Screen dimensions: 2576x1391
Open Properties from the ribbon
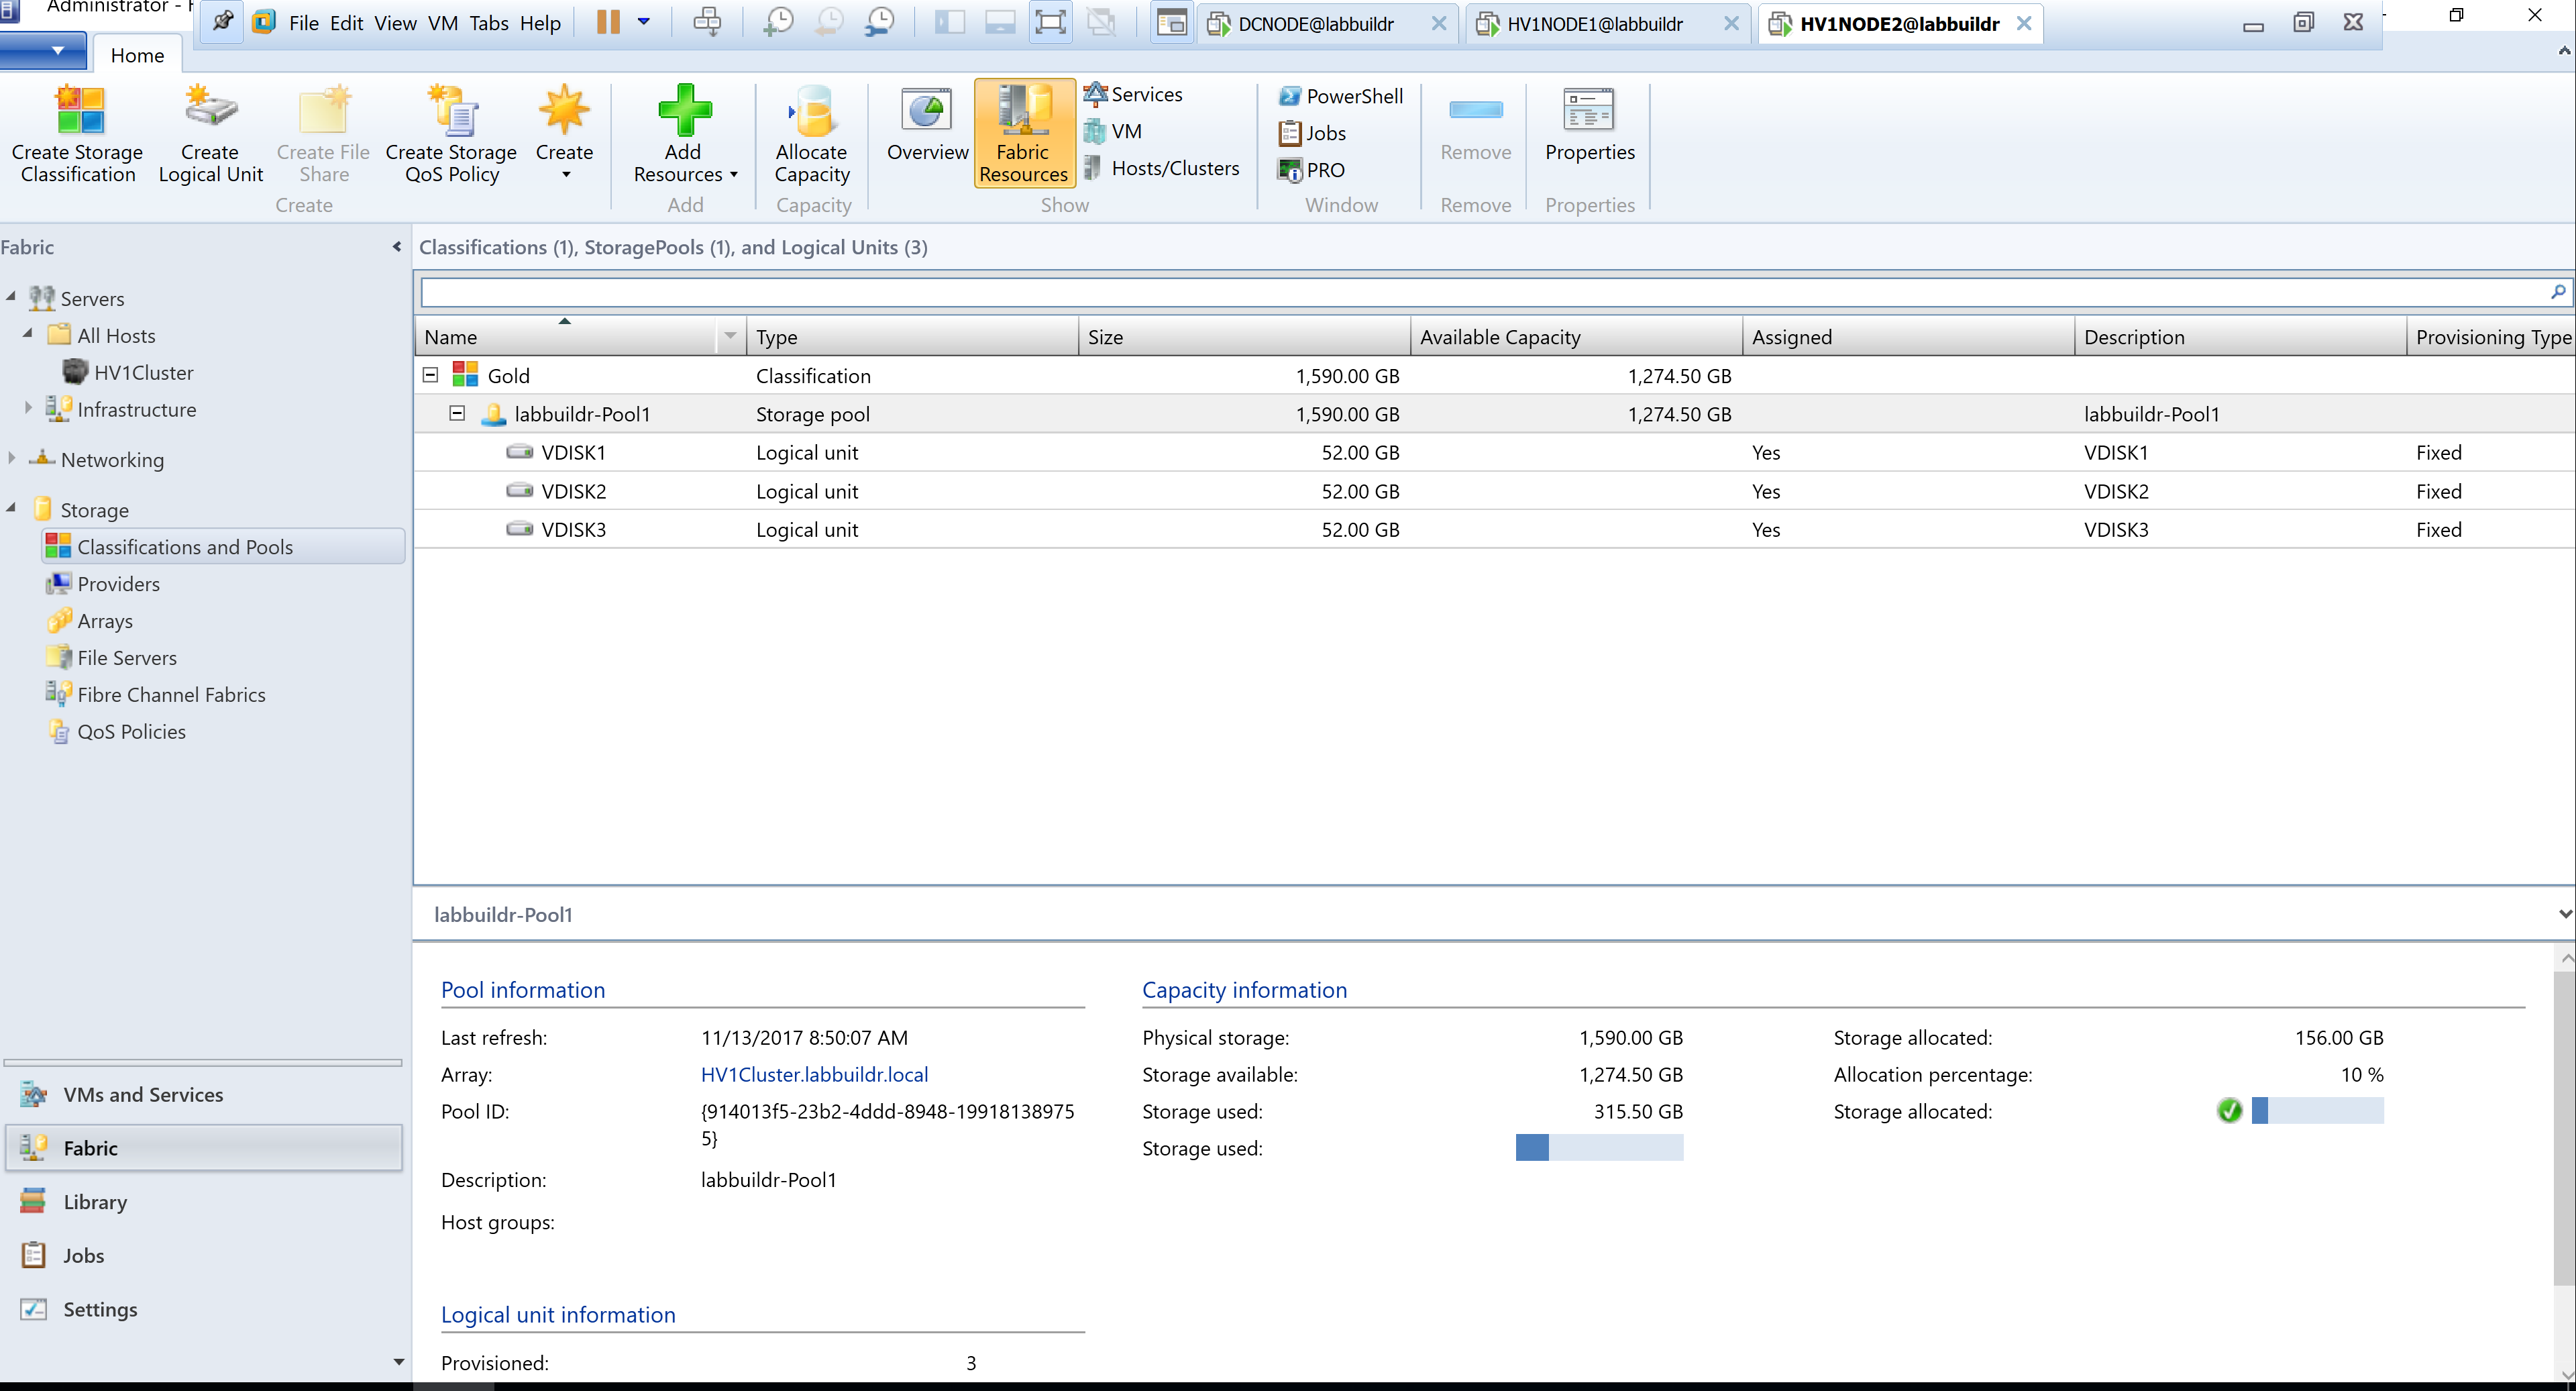tap(1589, 124)
